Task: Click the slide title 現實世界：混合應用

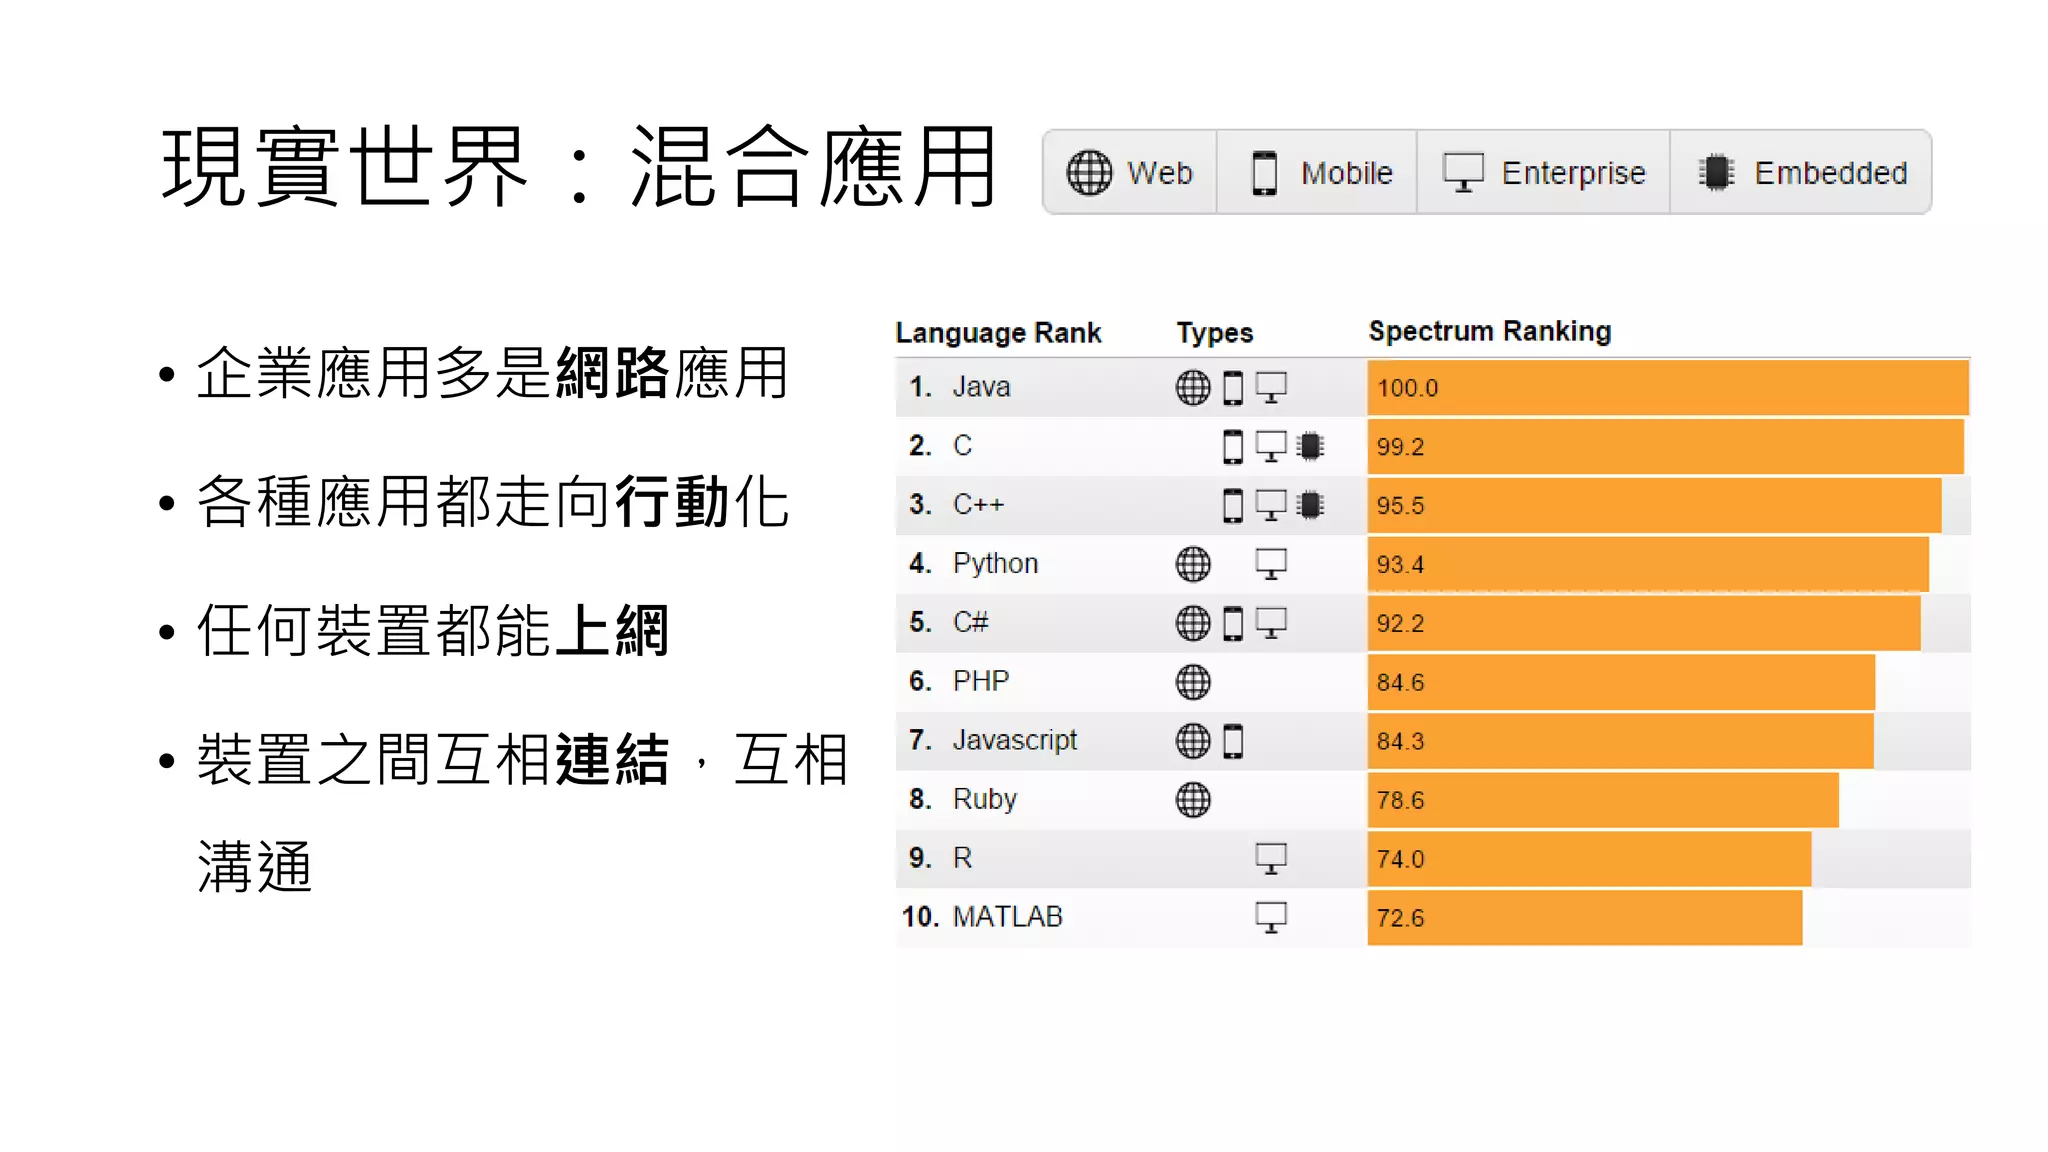Action: coord(578,167)
